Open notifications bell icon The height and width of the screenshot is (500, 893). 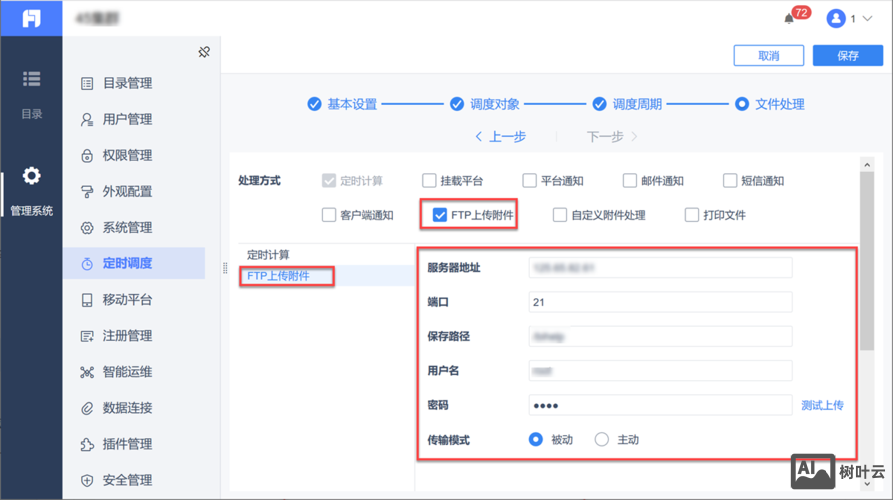coord(789,19)
